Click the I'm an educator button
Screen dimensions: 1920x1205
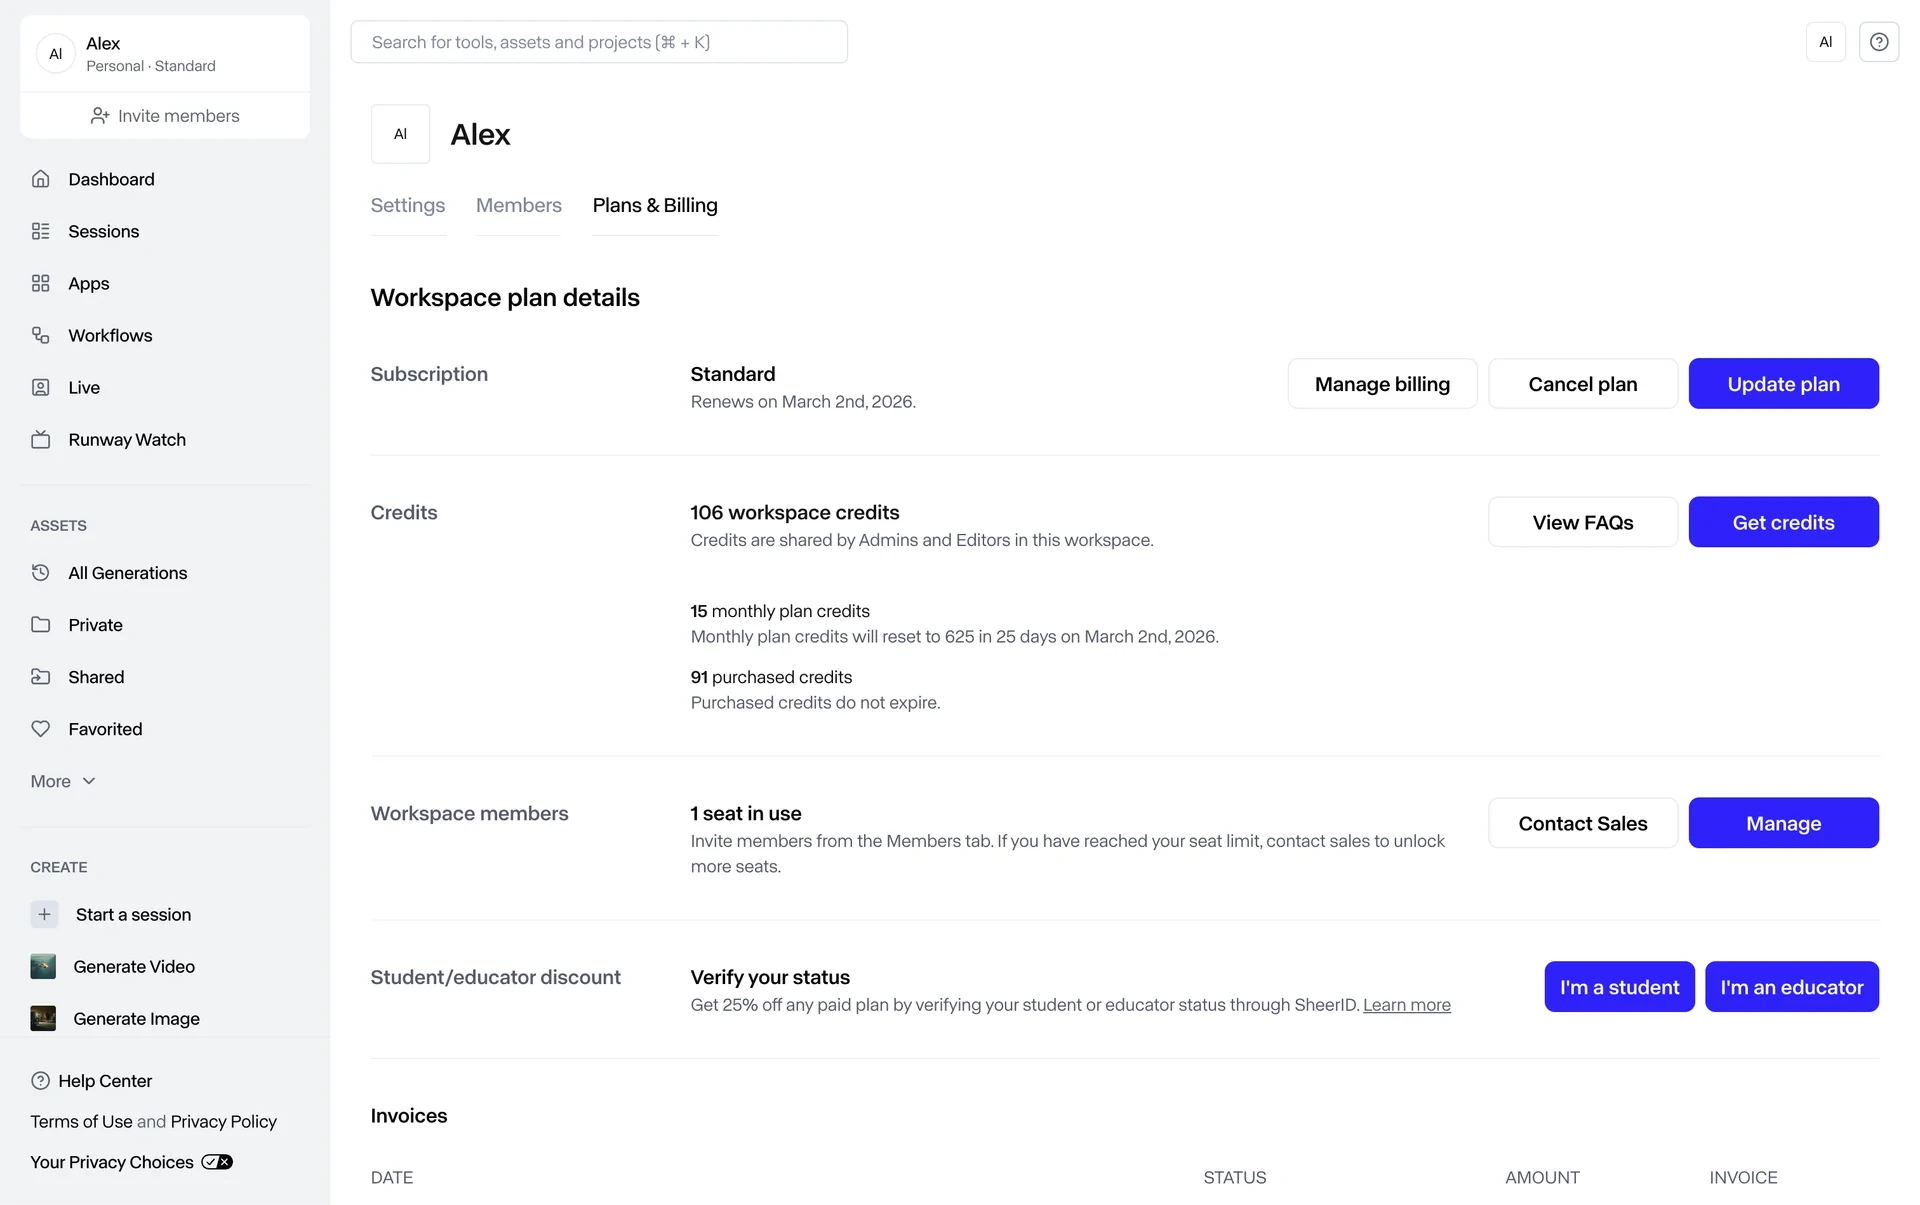[1792, 987]
